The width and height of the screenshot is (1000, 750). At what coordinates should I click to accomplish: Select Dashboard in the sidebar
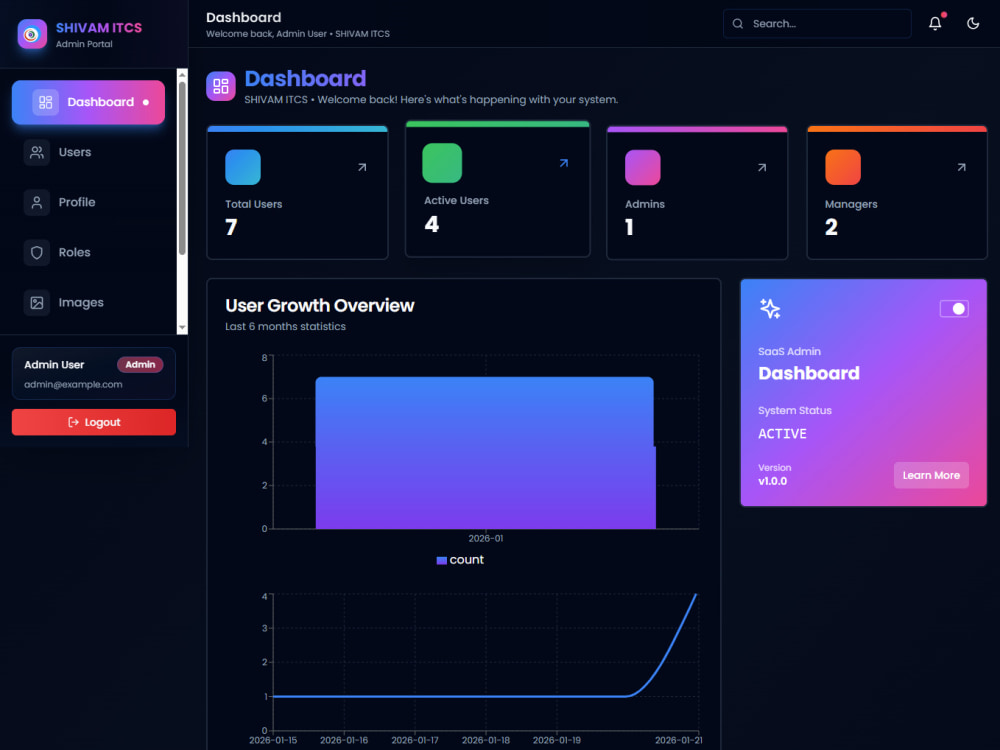coord(88,102)
